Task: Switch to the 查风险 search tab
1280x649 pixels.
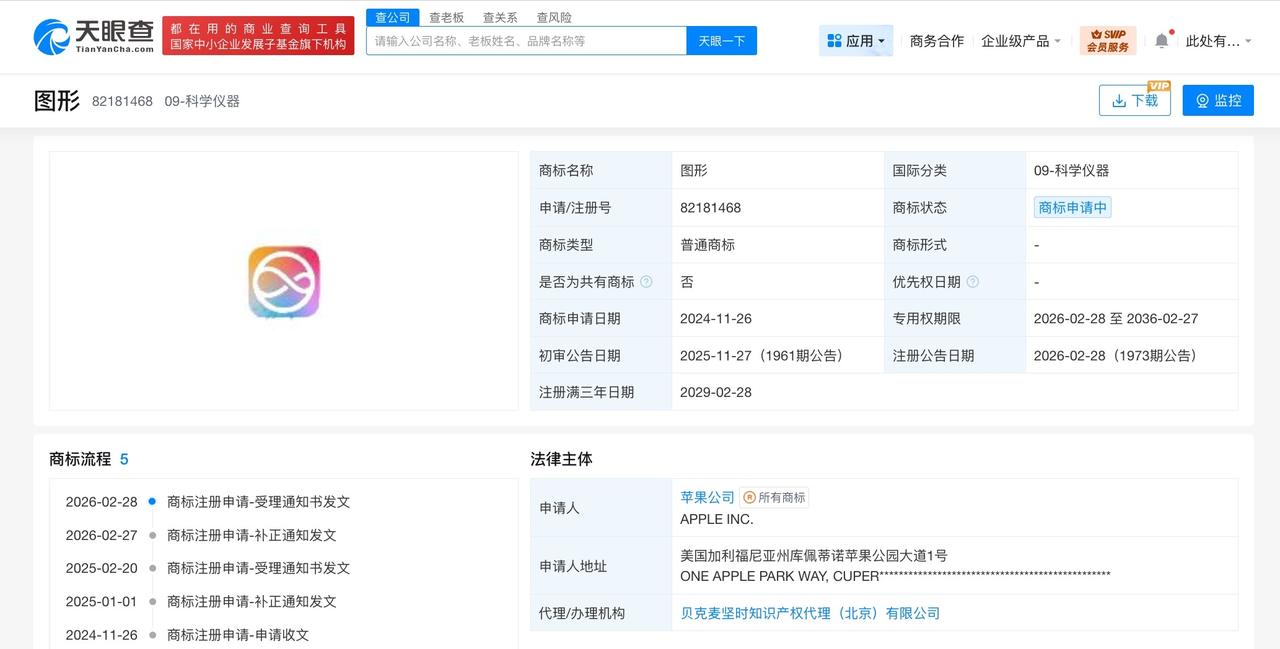Action: 552,17
